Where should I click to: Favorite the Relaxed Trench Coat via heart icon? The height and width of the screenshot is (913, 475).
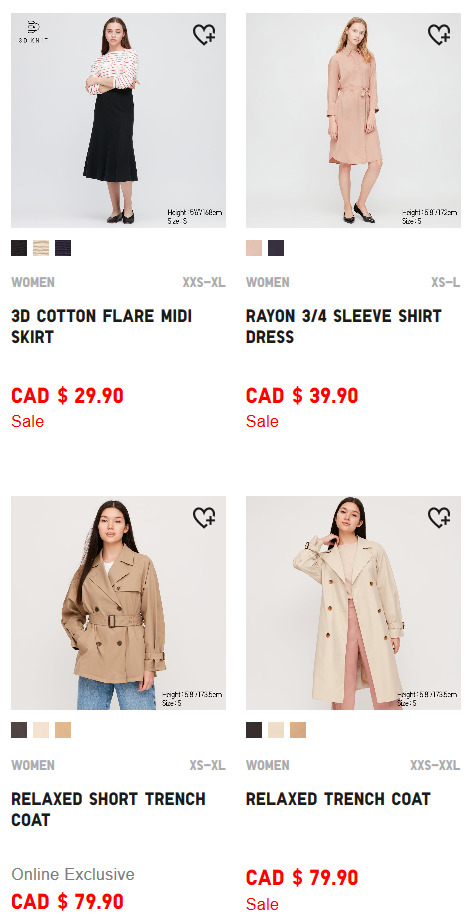click(439, 517)
